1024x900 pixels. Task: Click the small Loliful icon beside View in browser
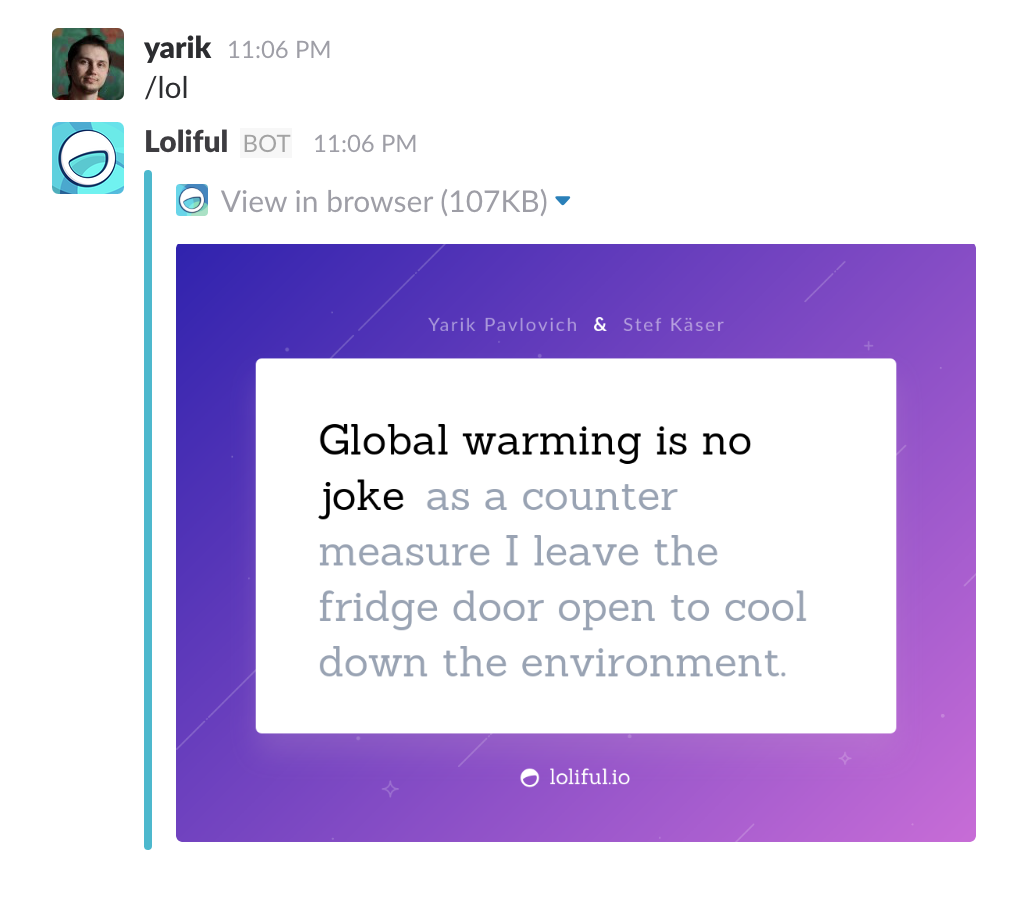(x=191, y=200)
